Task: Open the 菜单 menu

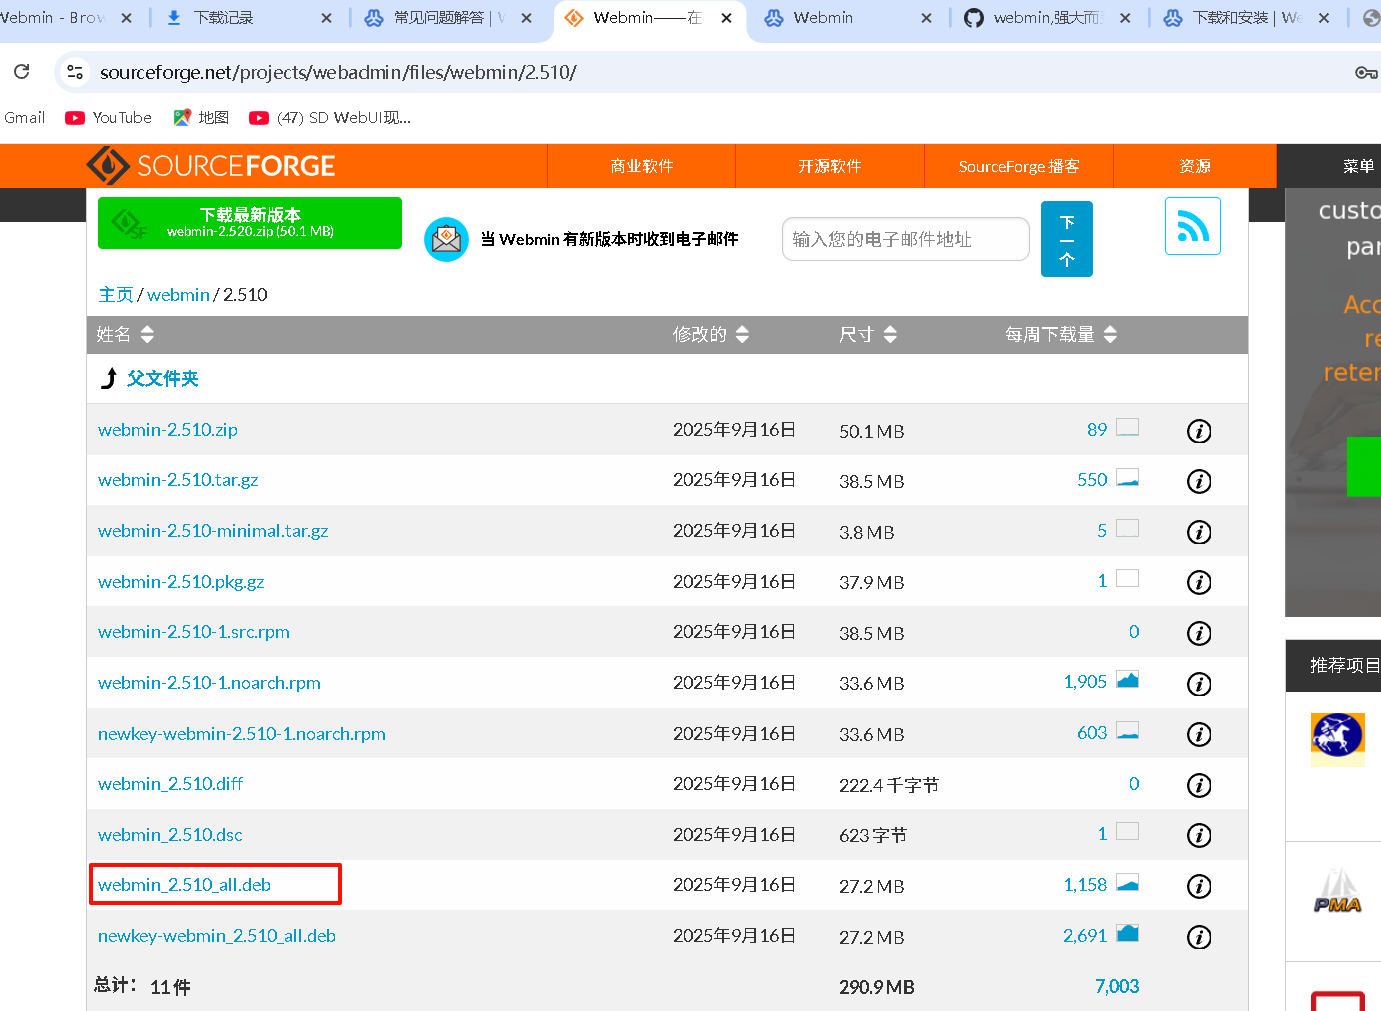Action: click(x=1358, y=166)
